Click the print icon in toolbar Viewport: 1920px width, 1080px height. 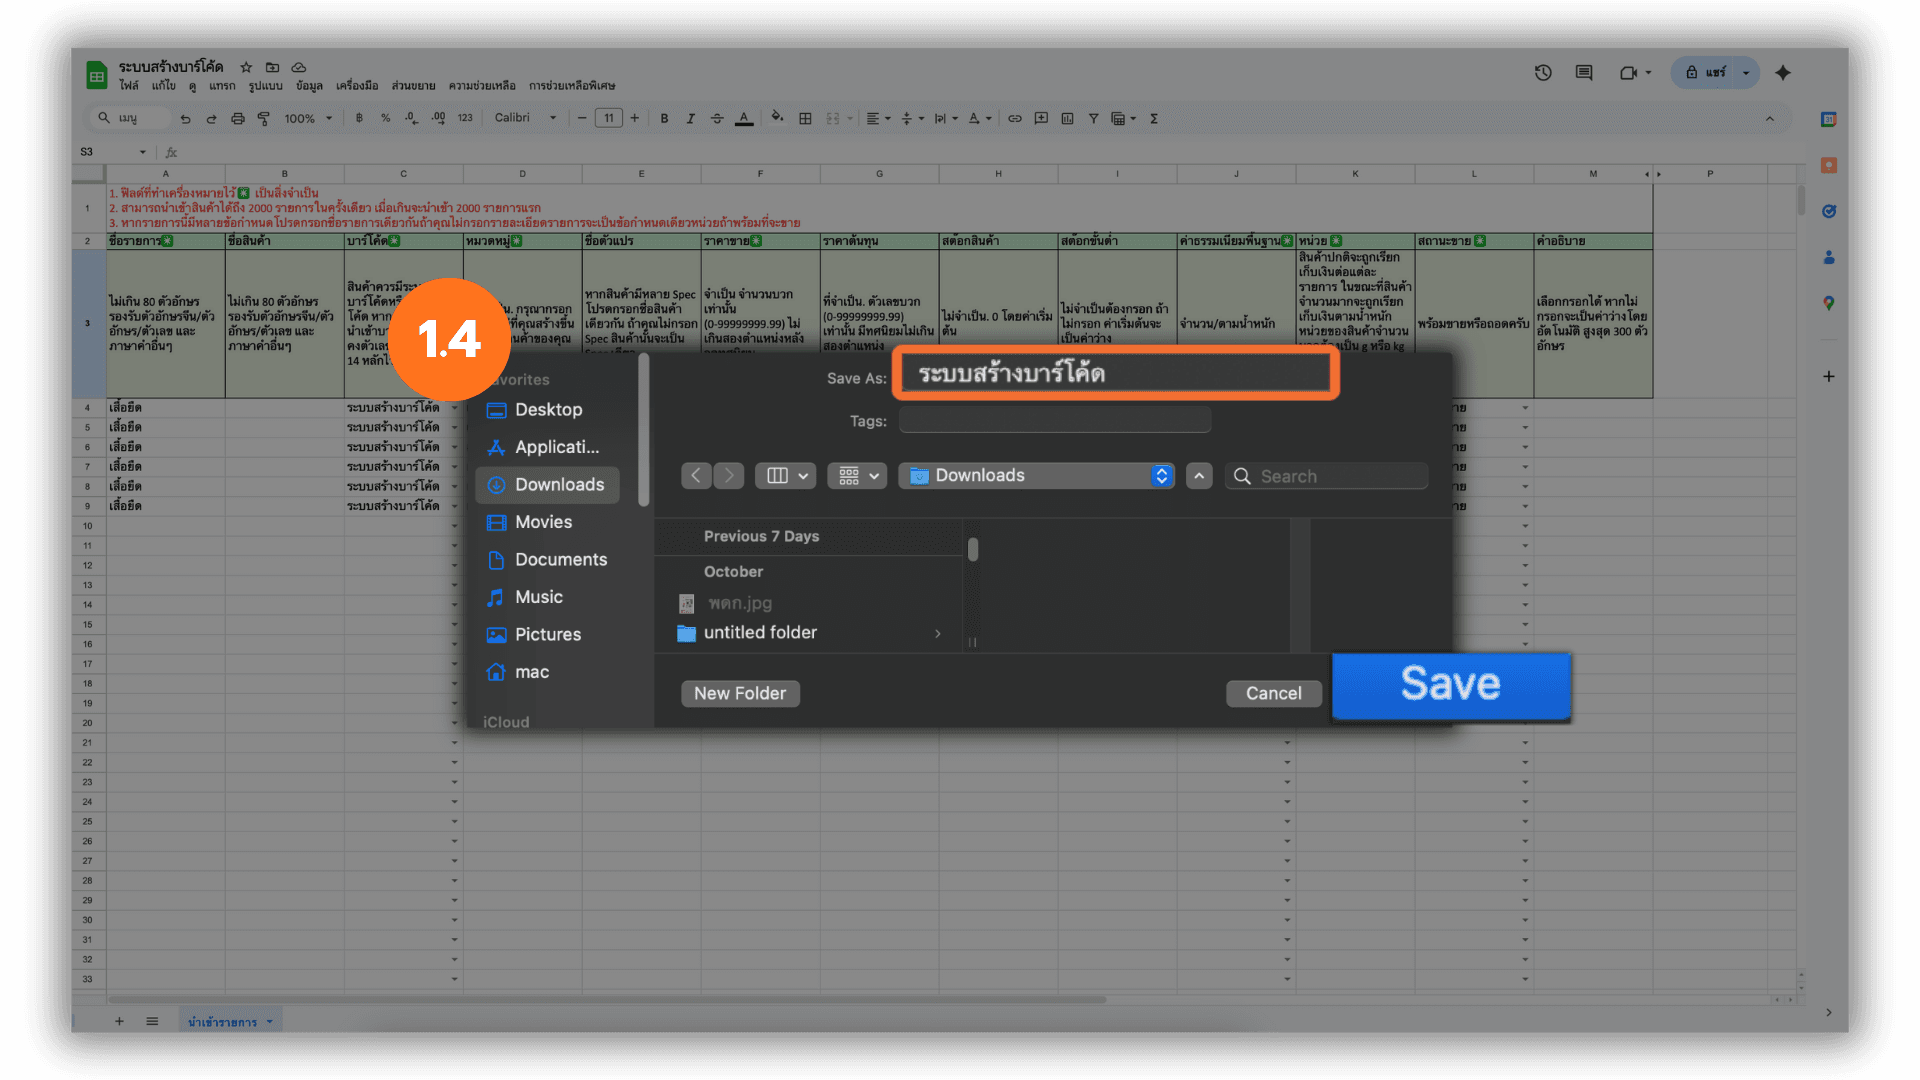pyautogui.click(x=237, y=119)
